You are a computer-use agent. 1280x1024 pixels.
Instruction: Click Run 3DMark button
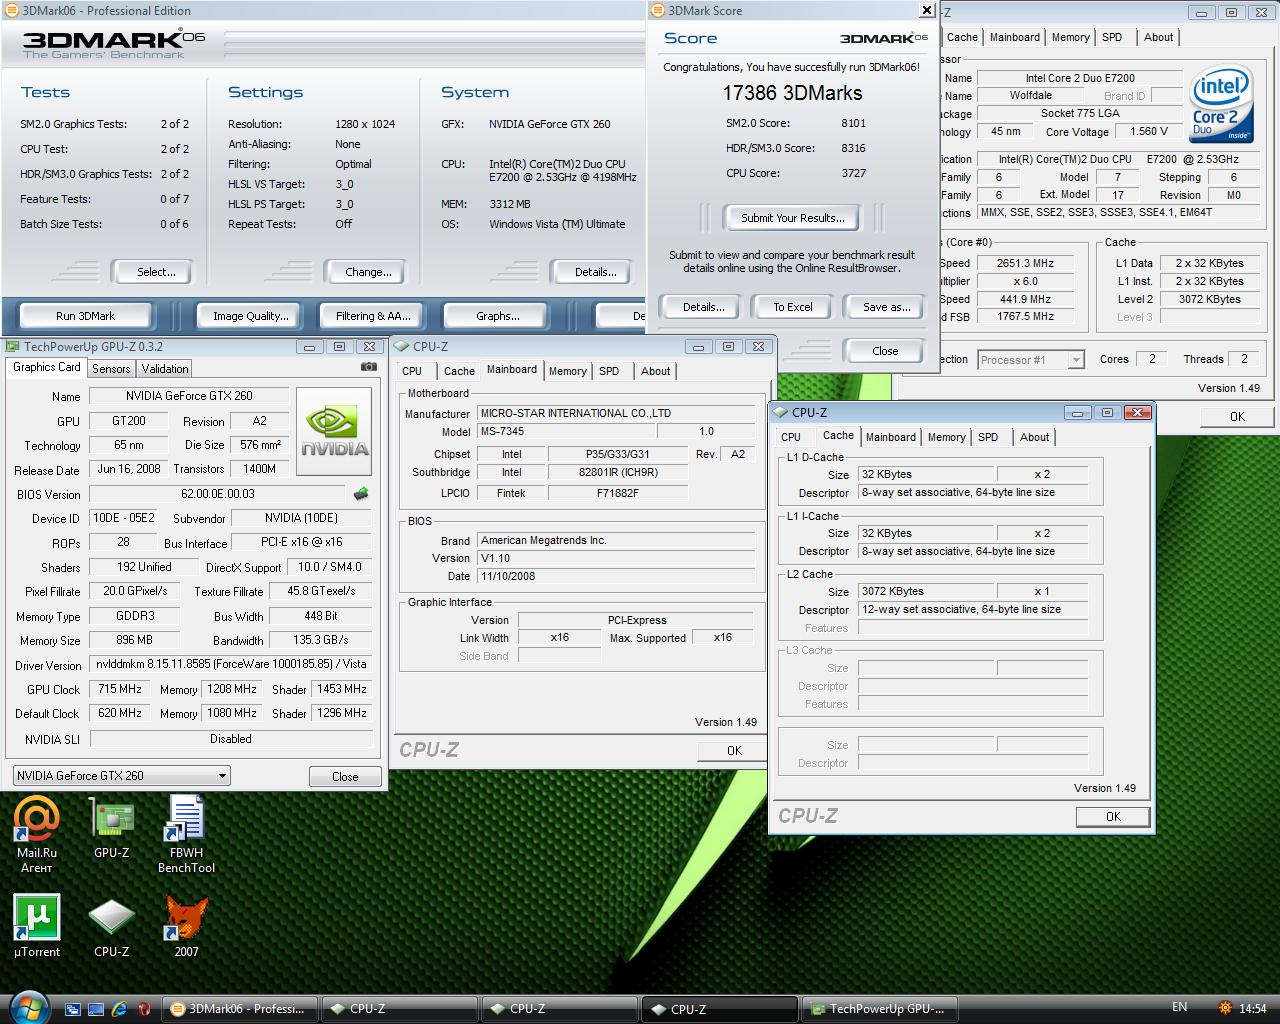click(x=85, y=316)
